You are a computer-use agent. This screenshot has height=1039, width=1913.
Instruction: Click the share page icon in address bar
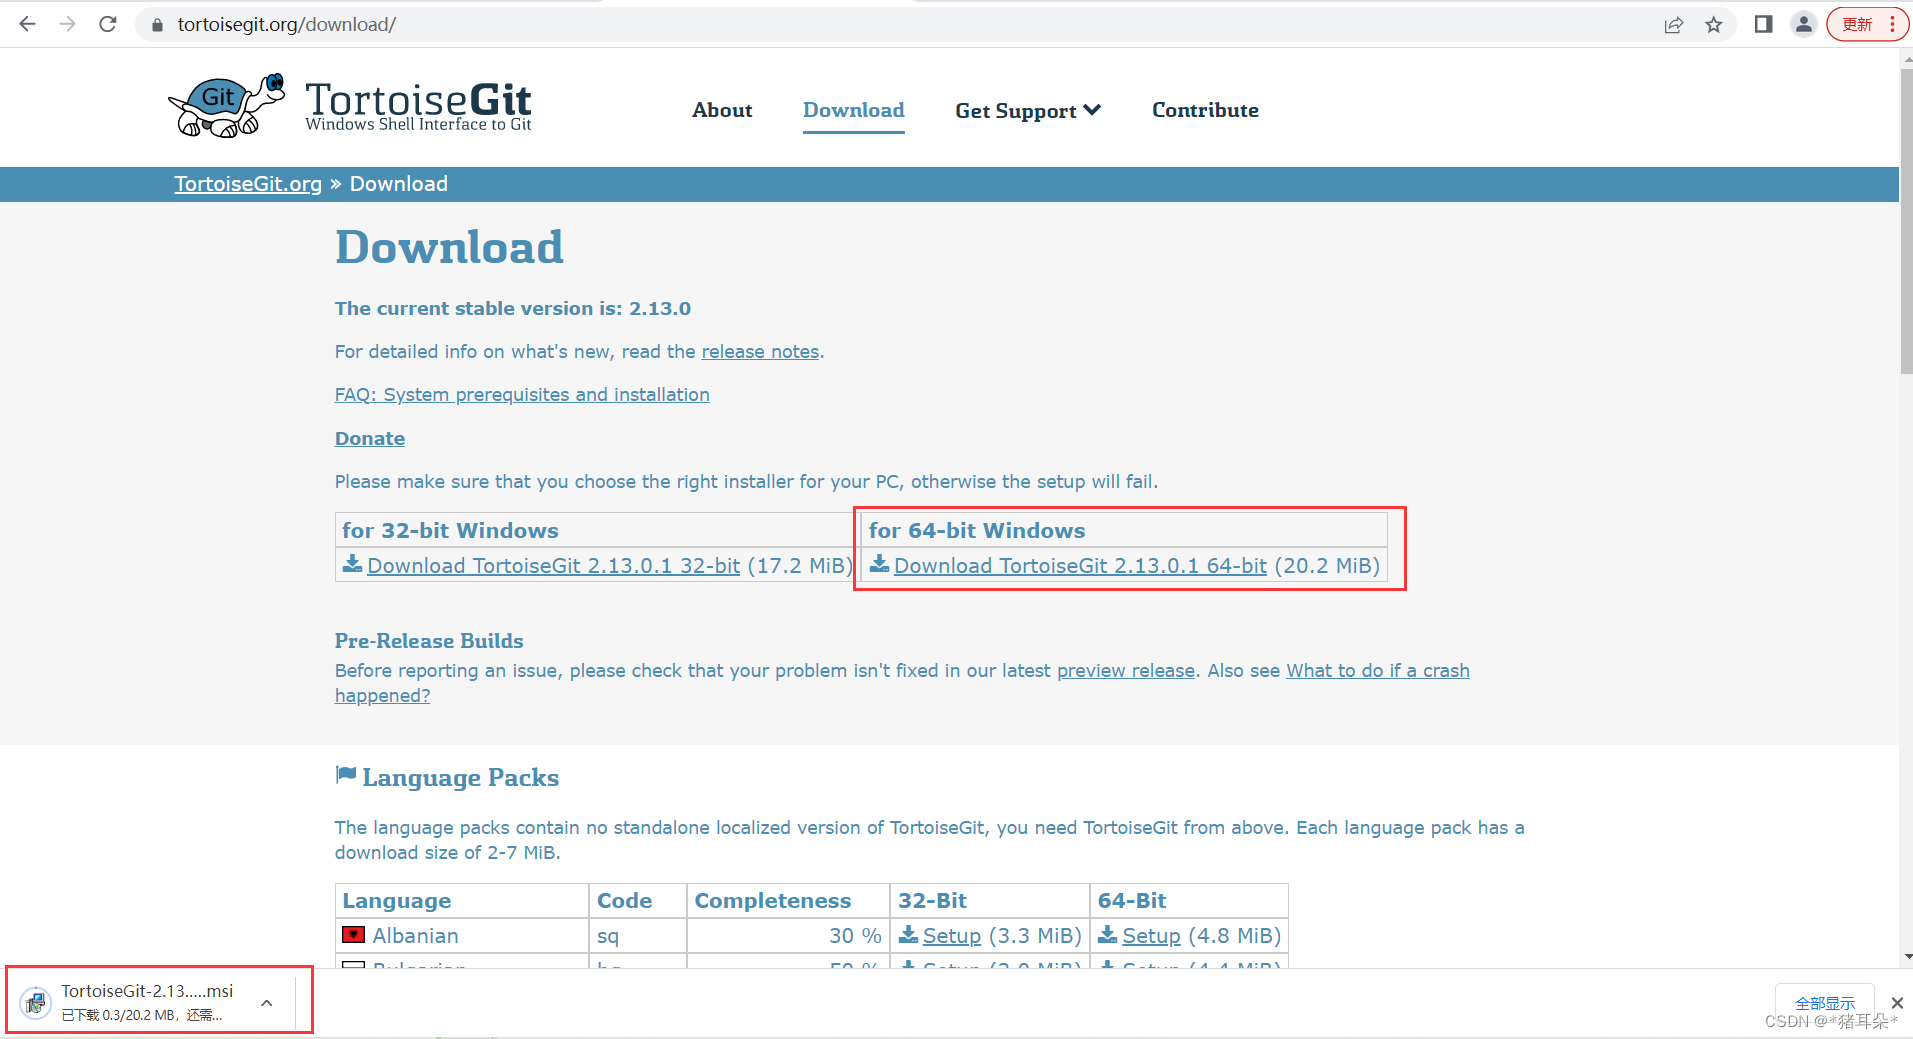click(1673, 25)
